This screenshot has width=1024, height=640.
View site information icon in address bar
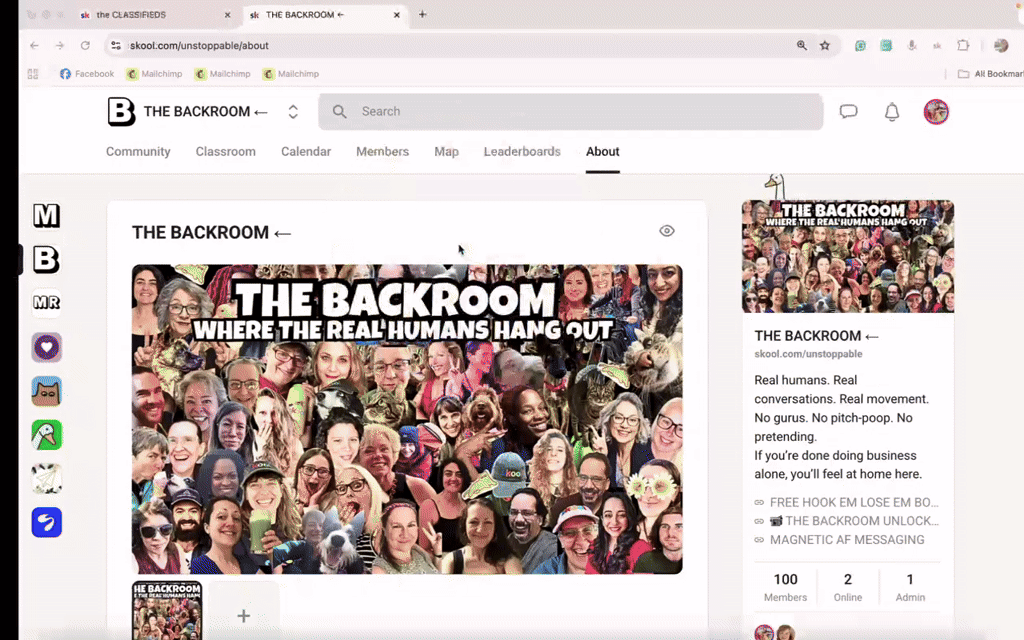pyautogui.click(x=116, y=46)
